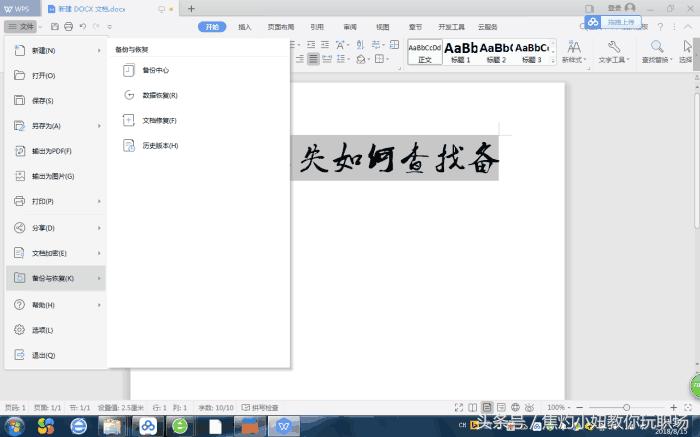700x437 pixels.
Task: Open the quick access toolbar customize dropdown
Action: coord(109,27)
